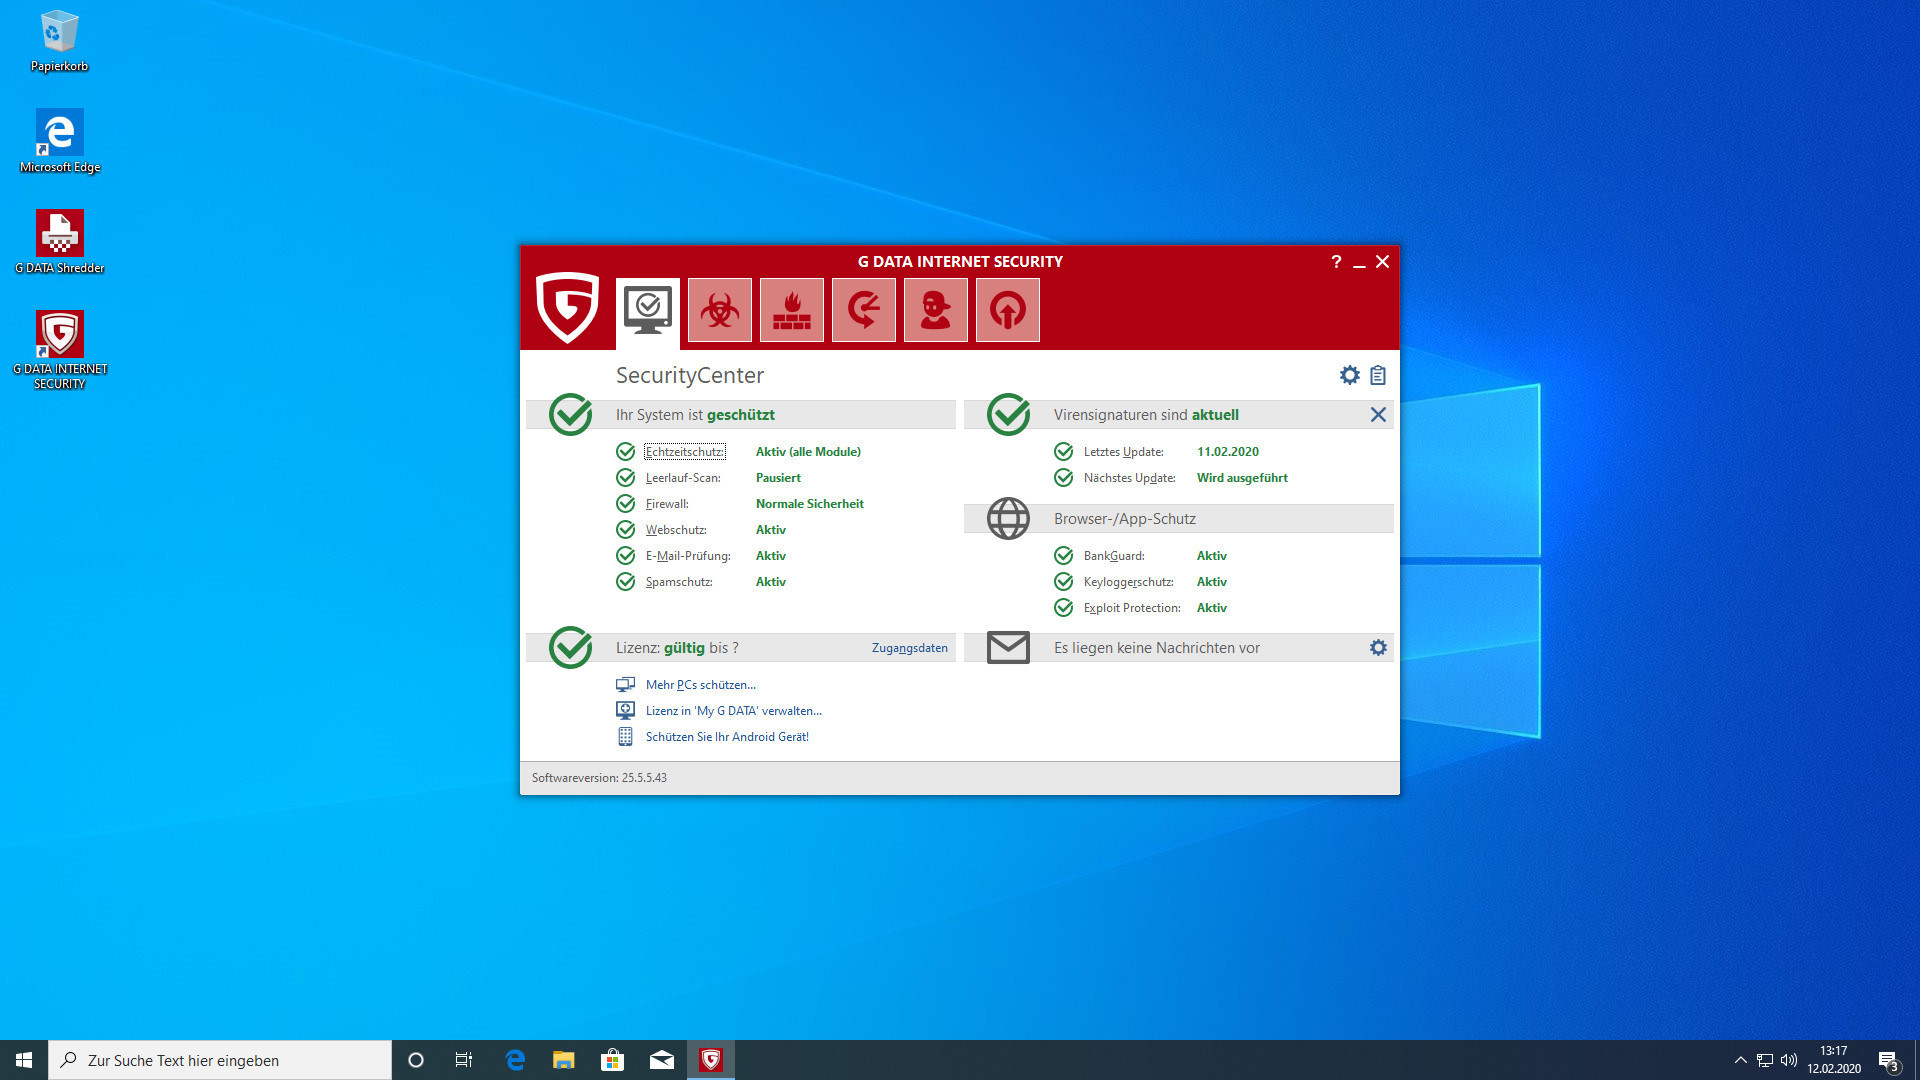The width and height of the screenshot is (1920, 1080).
Task: Toggle BankGuard Aktiv status
Action: 1211,556
